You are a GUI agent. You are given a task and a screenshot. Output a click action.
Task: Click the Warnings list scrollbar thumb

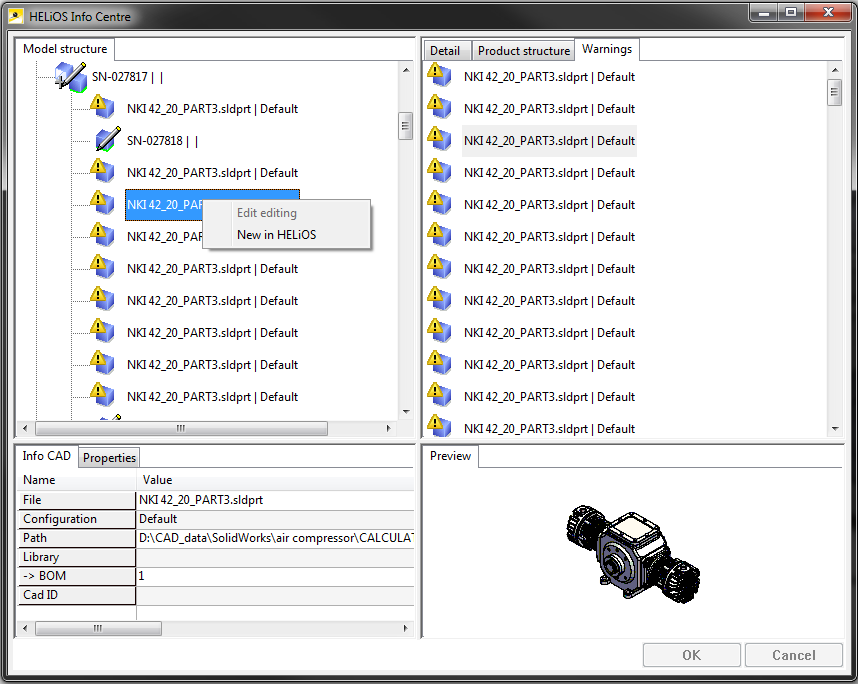click(834, 92)
